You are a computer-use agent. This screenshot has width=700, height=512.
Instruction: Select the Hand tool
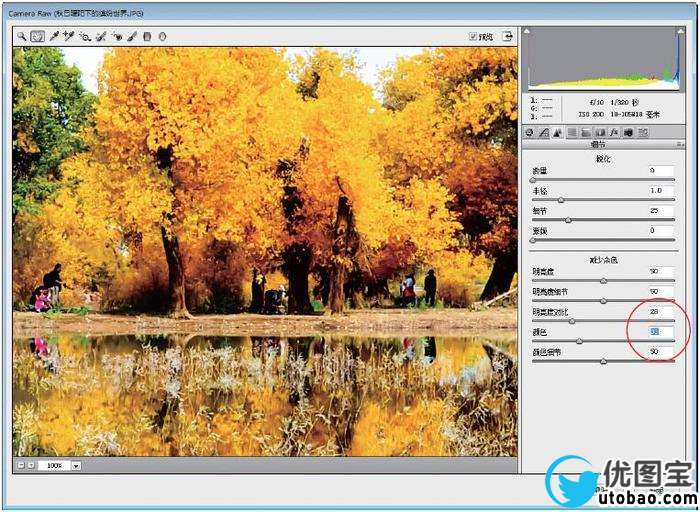(x=38, y=37)
